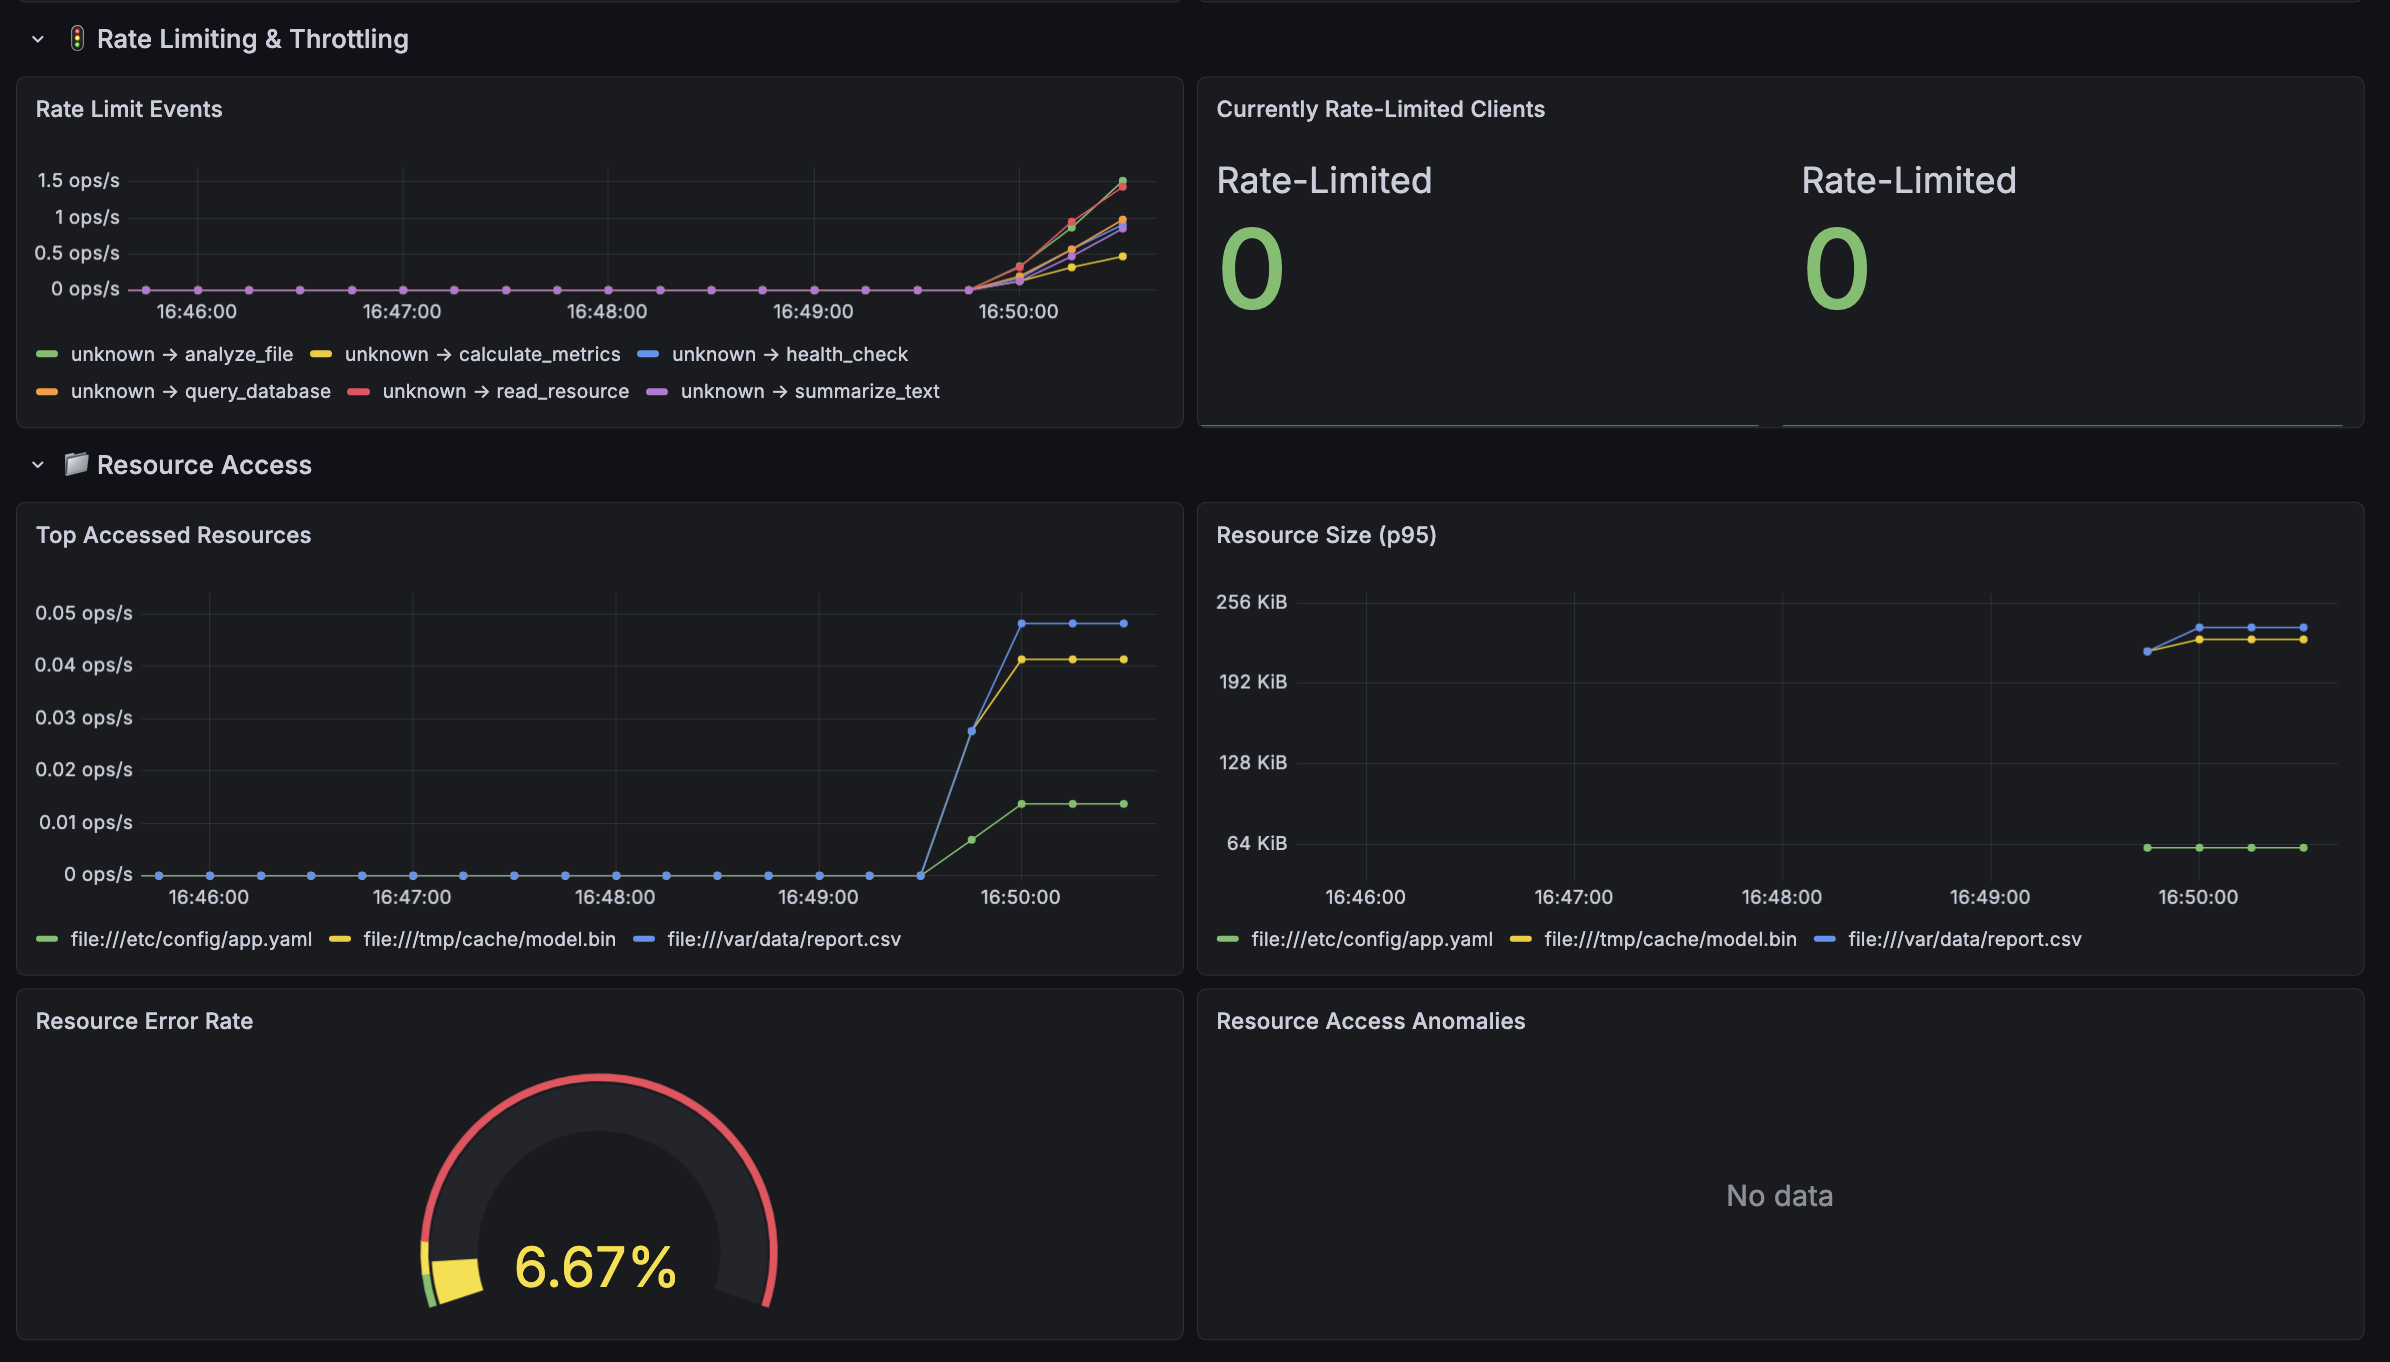Click the Resource Access Anomalies panel title
The height and width of the screenshot is (1362, 2390).
click(1370, 1021)
